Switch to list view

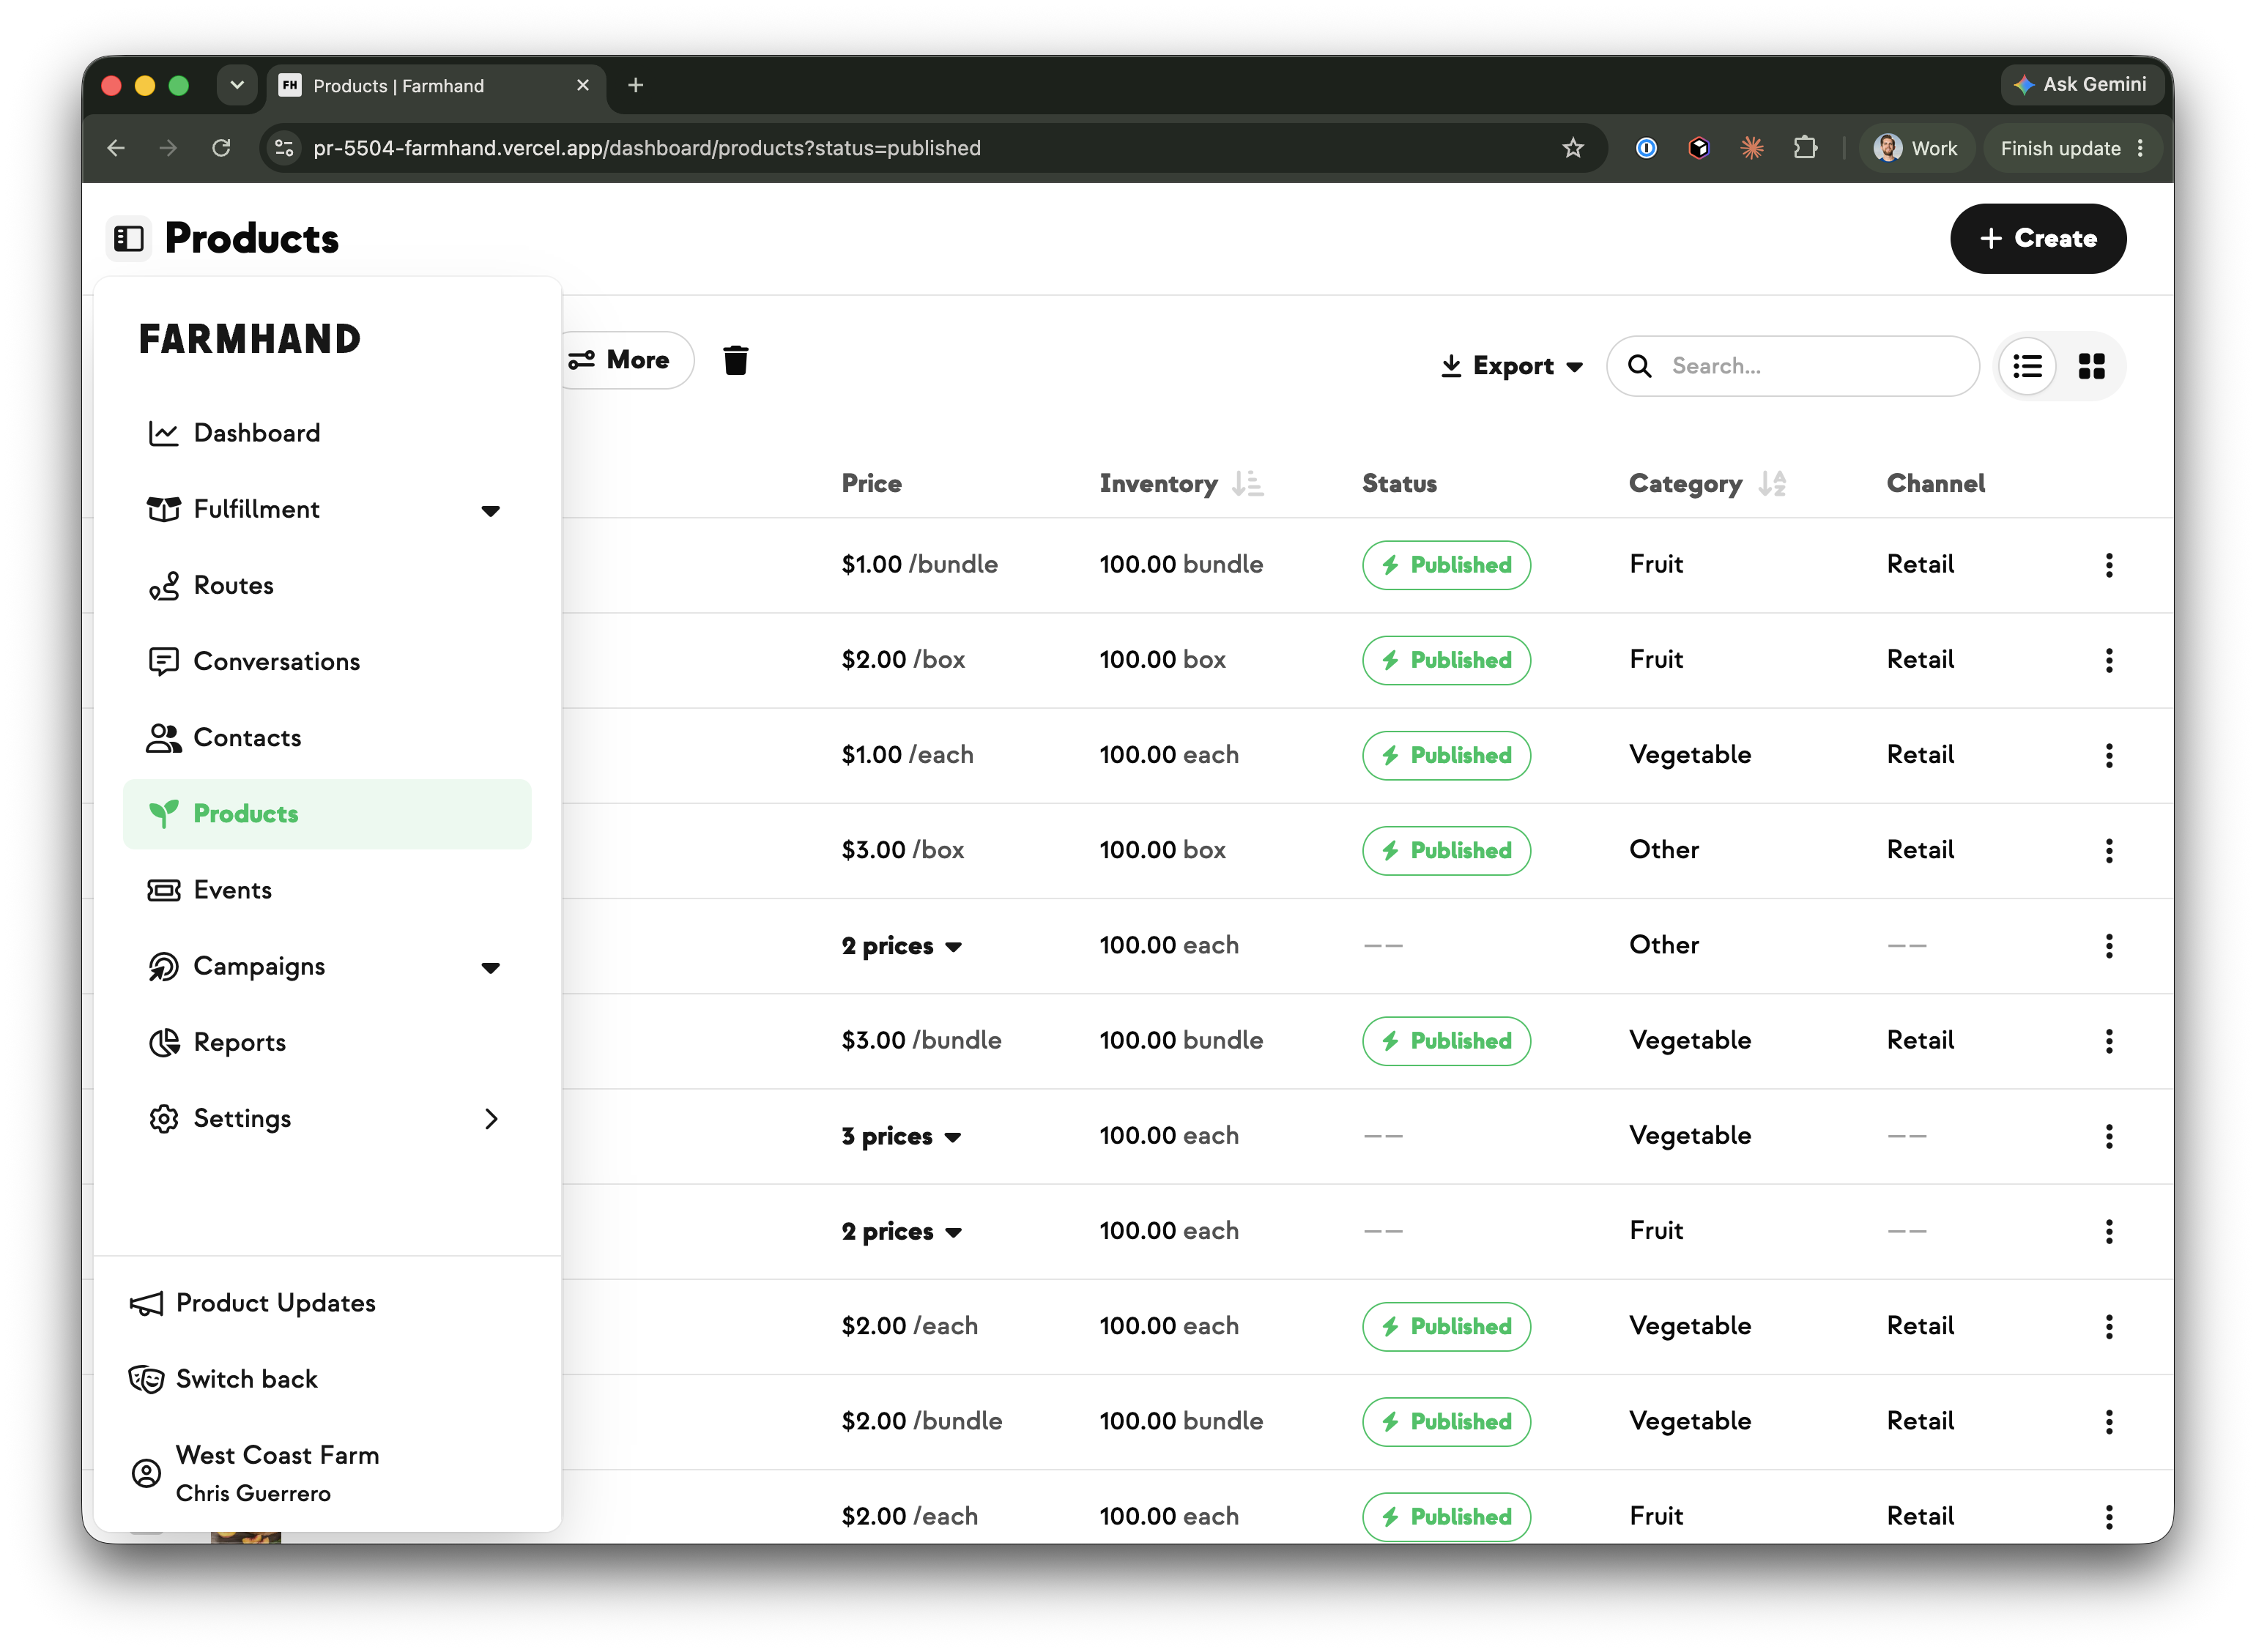tap(2027, 366)
